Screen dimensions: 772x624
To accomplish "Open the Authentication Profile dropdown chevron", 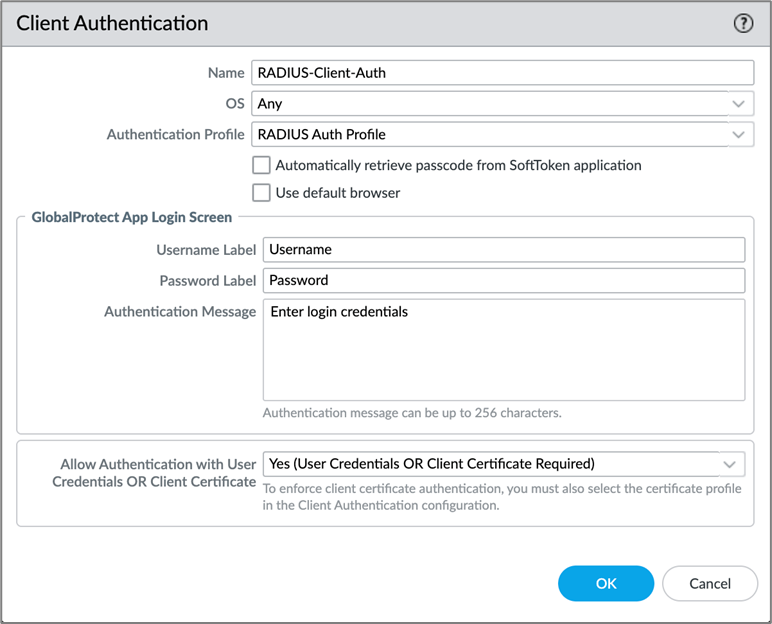I will click(x=738, y=134).
